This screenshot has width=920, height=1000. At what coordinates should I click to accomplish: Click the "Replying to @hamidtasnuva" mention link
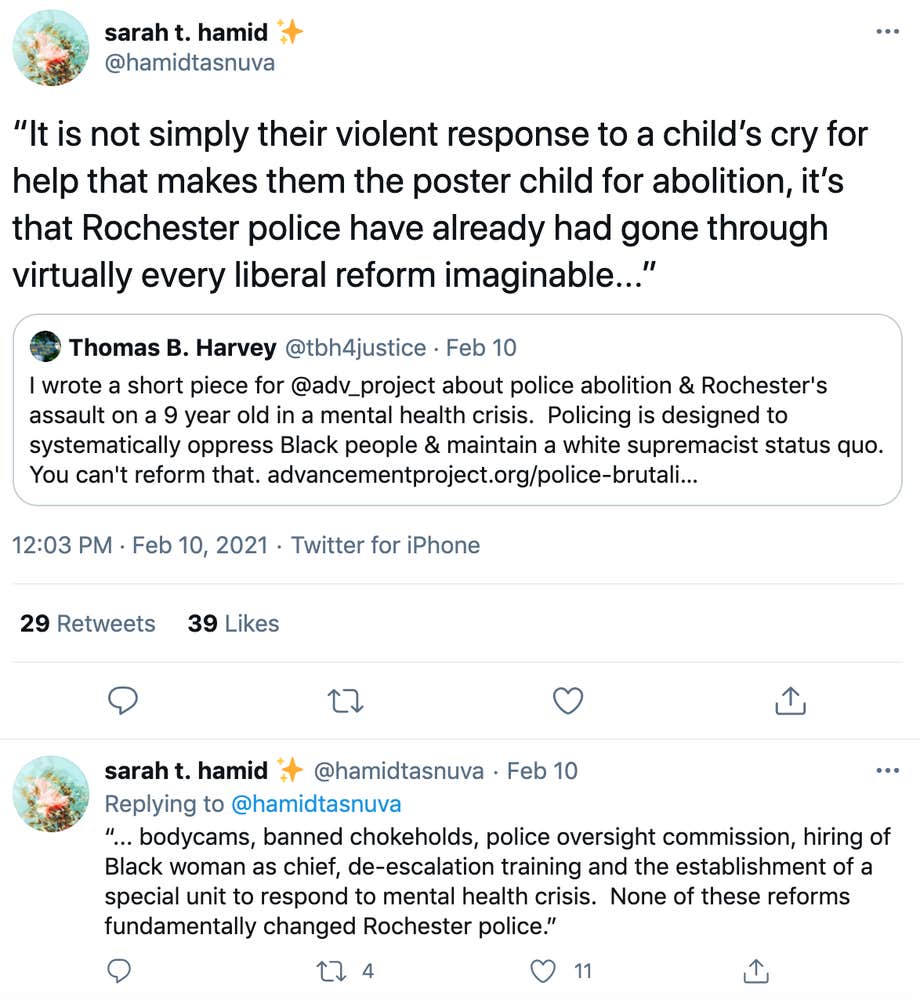(x=316, y=804)
